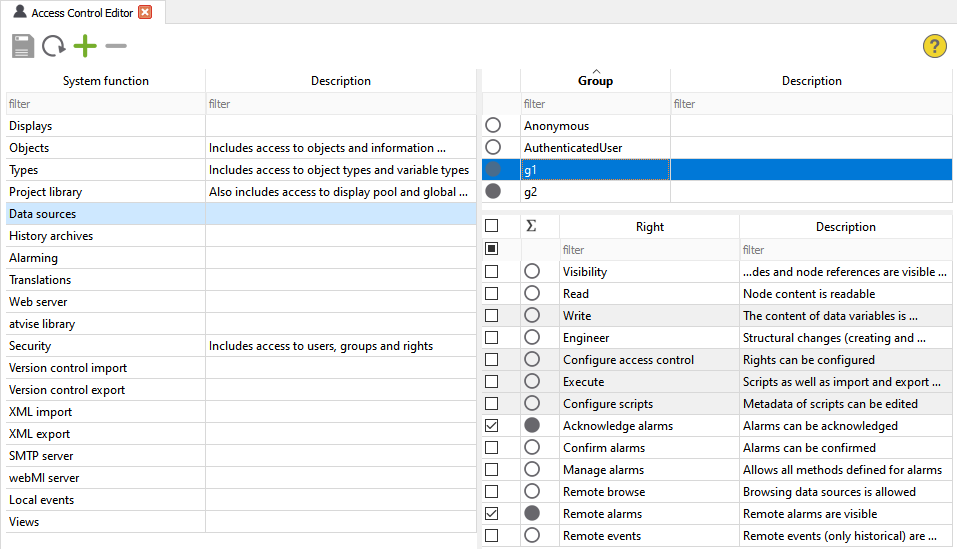Enable the Visibility right checkbox
The image size is (957, 549).
click(x=491, y=272)
